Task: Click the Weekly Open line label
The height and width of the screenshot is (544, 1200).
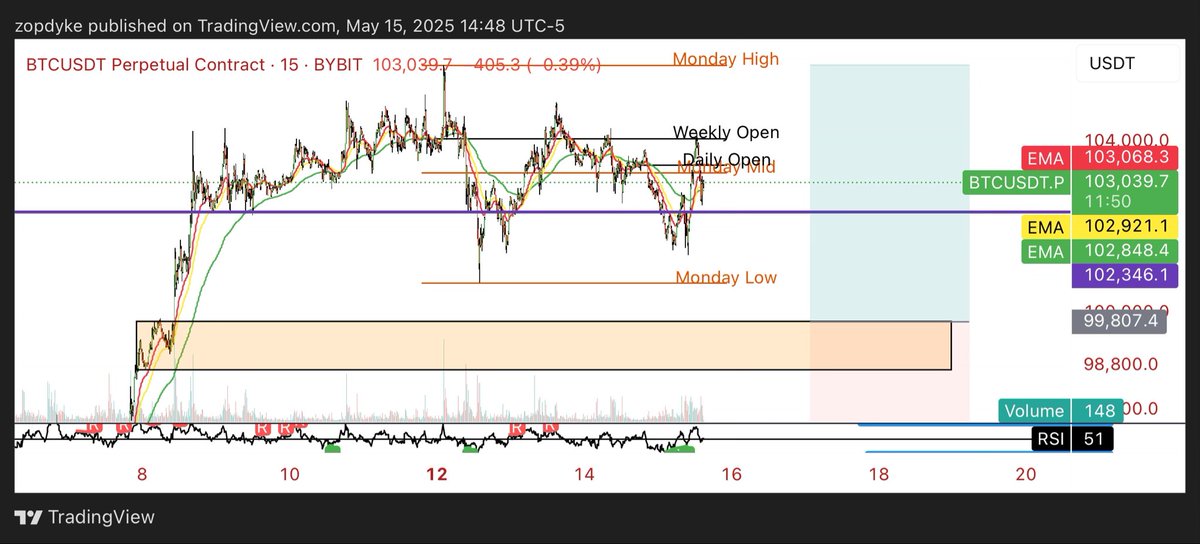Action: tap(726, 132)
